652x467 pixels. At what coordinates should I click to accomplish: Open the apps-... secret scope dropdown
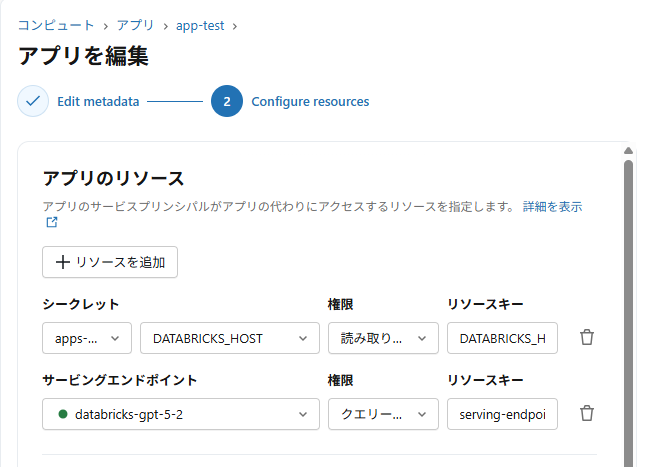click(87, 338)
